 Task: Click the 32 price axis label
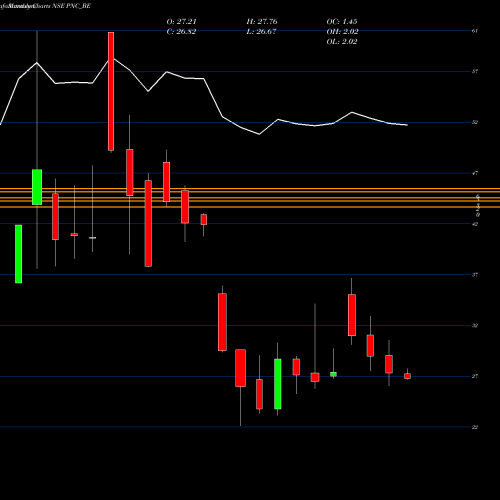[x=475, y=326]
